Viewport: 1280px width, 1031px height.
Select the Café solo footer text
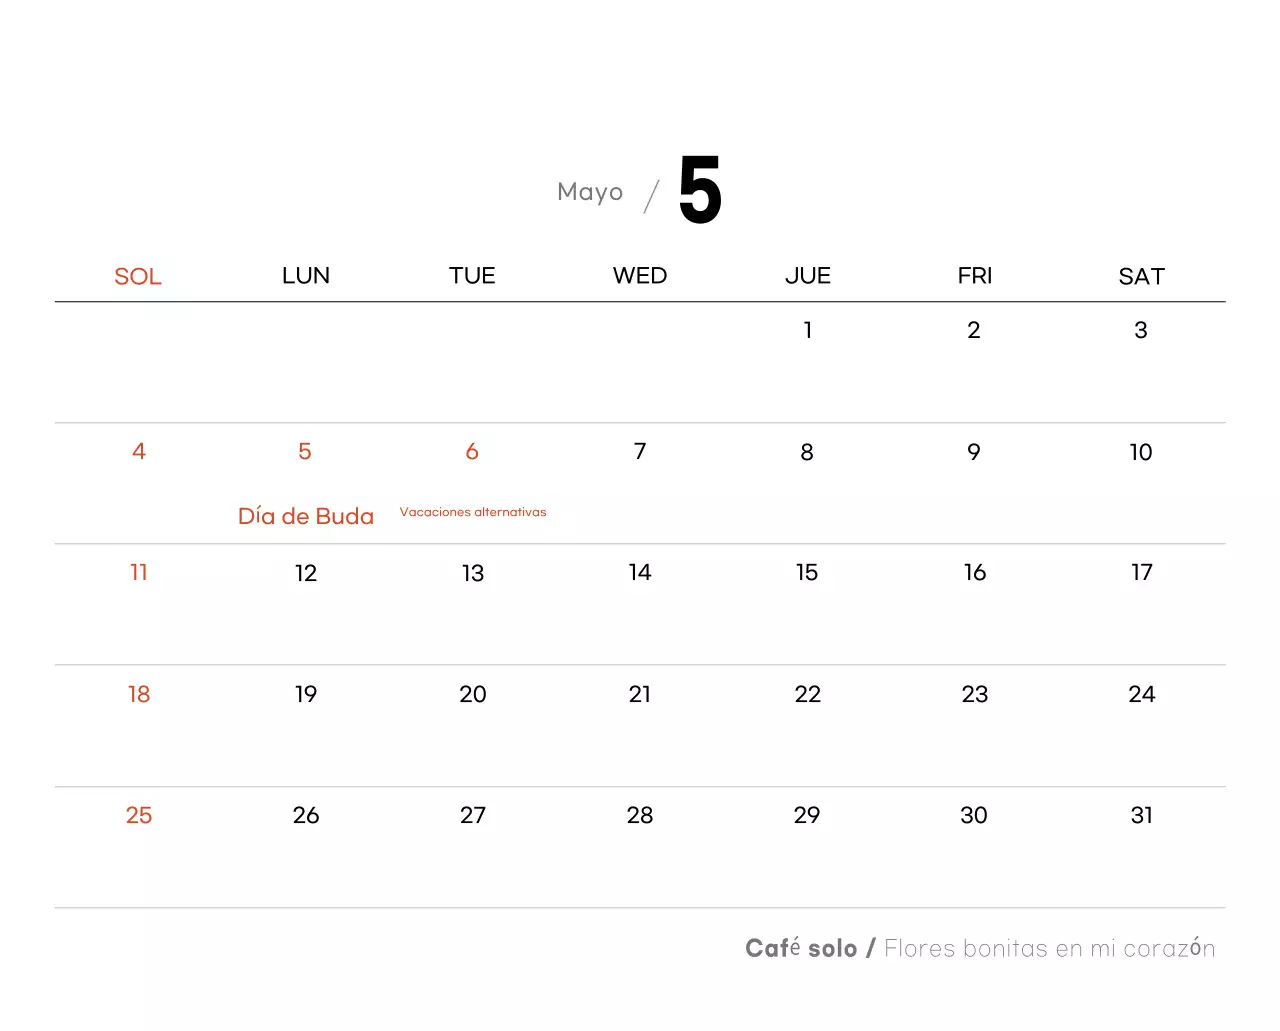tap(801, 949)
